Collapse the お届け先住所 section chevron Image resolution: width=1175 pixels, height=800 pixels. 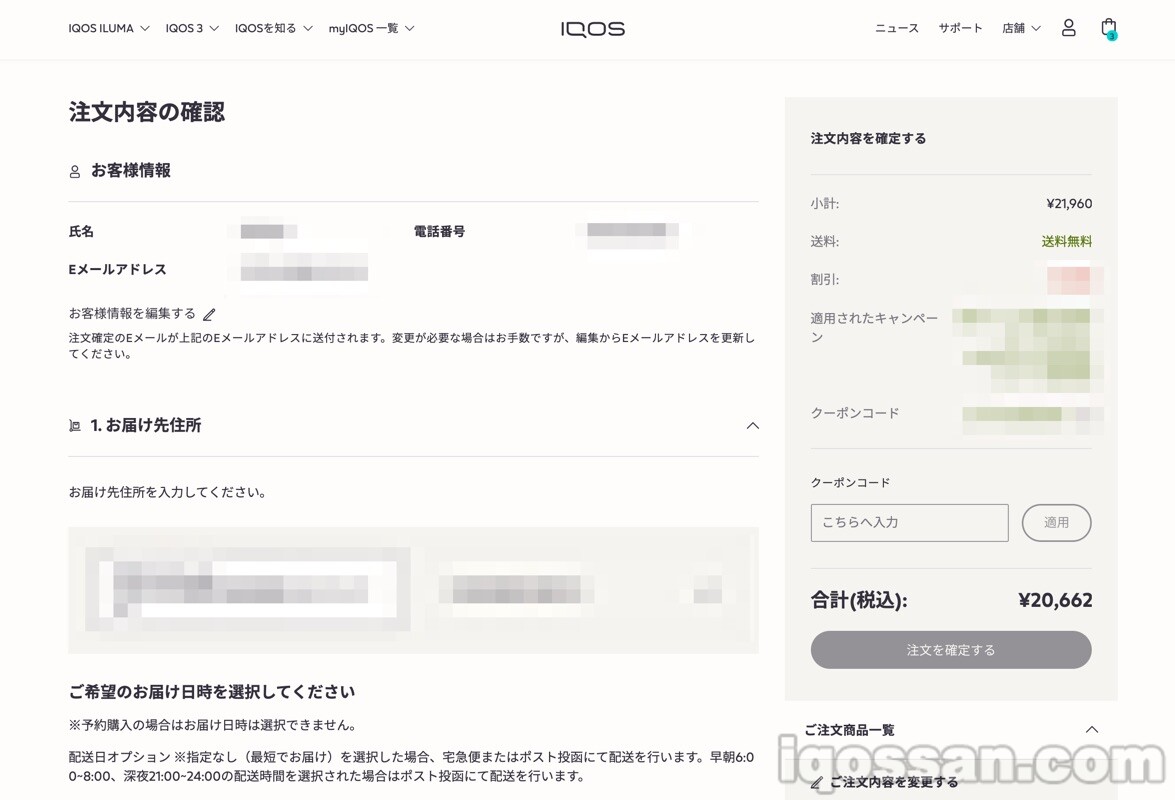coord(752,426)
